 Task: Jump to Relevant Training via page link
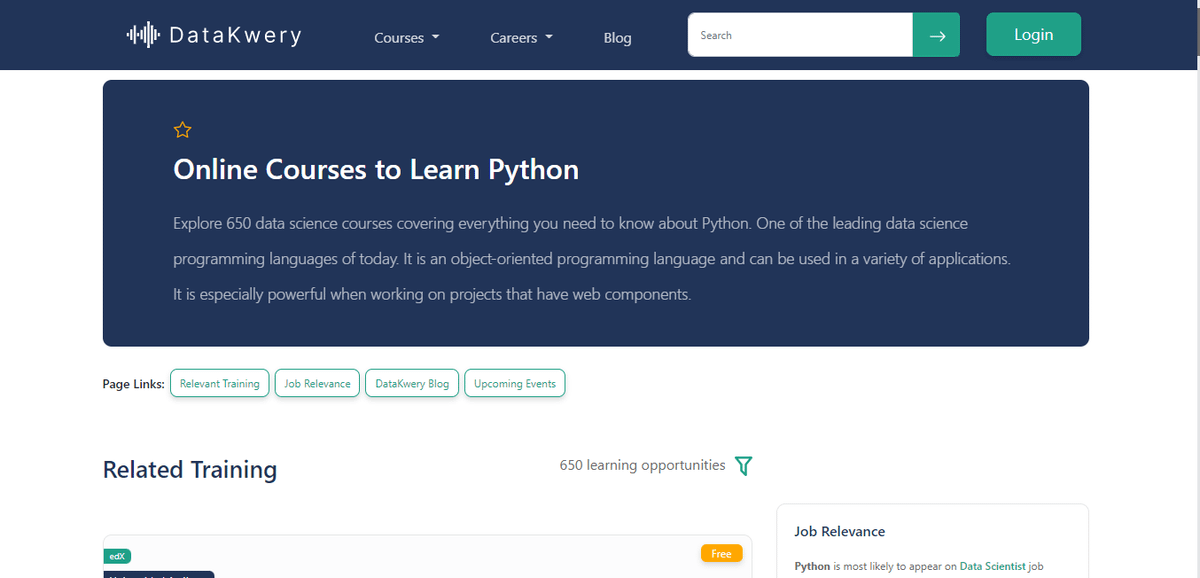point(219,382)
